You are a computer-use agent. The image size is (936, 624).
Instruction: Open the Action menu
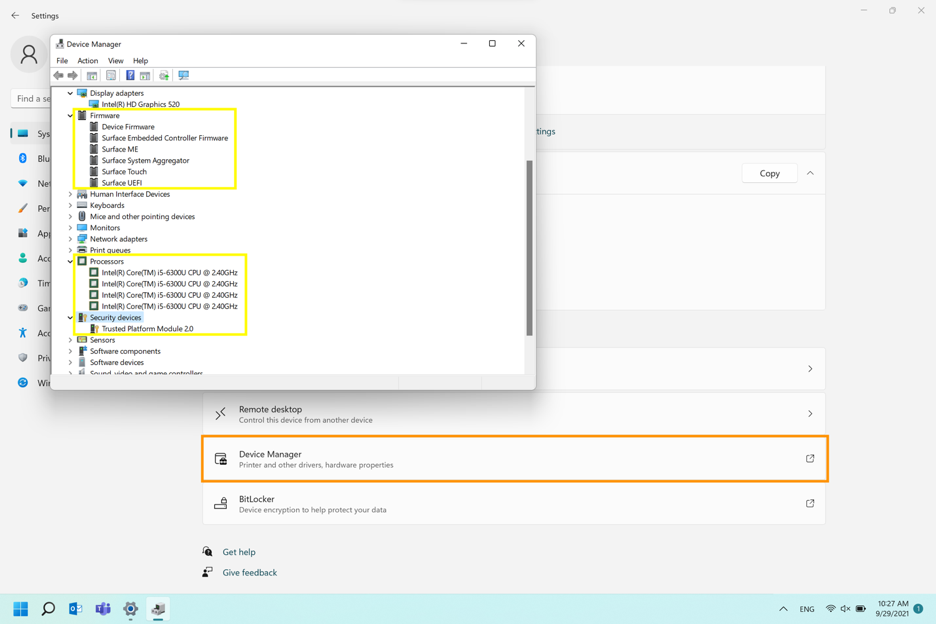pos(88,61)
